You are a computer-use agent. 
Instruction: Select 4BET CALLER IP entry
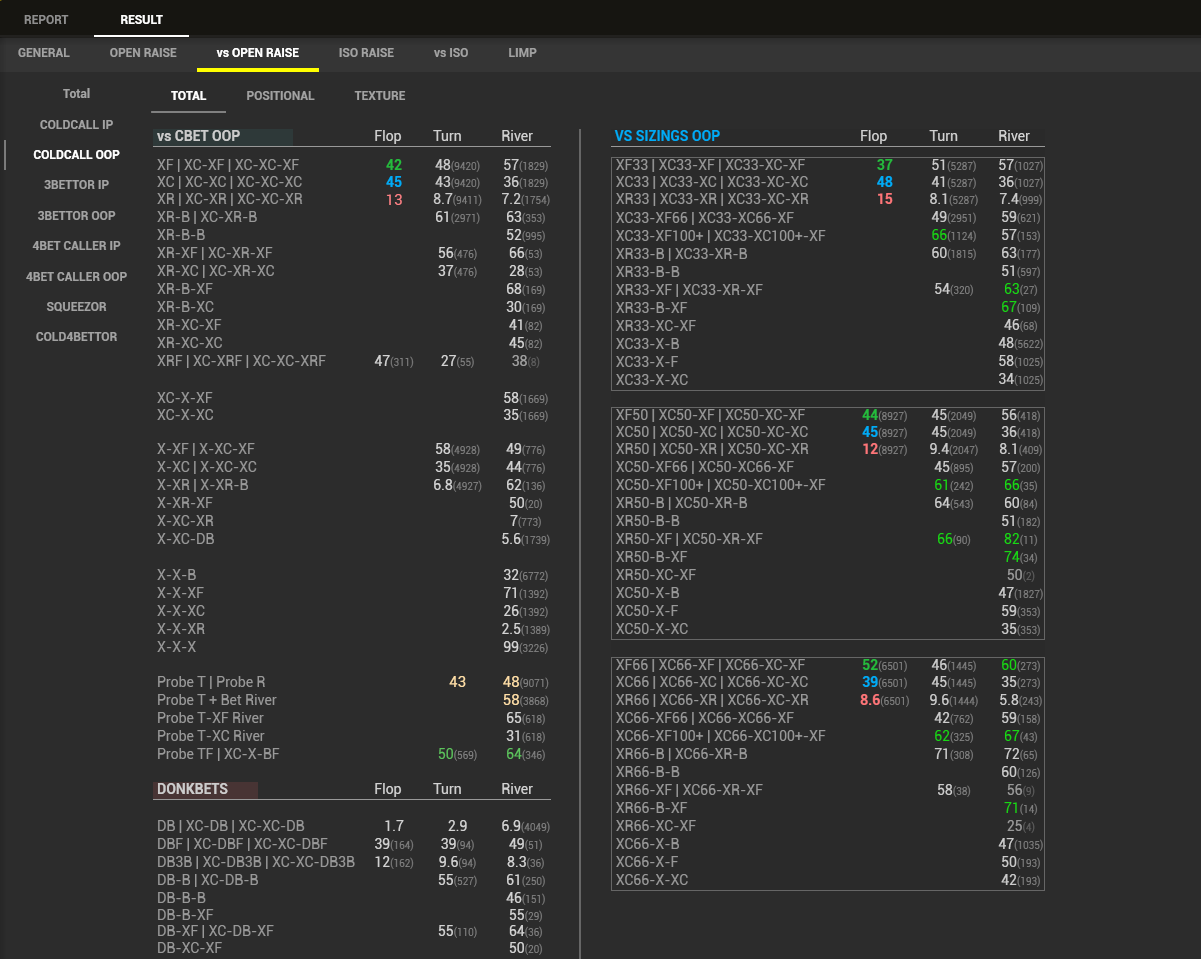point(77,246)
